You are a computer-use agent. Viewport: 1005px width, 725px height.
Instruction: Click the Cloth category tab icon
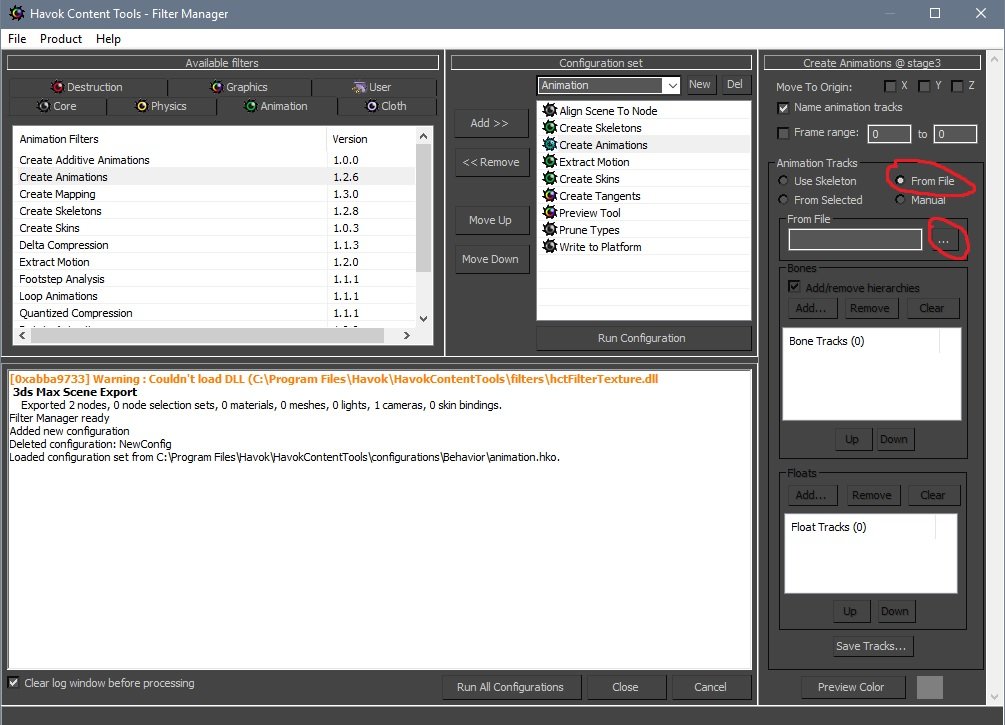pos(372,106)
